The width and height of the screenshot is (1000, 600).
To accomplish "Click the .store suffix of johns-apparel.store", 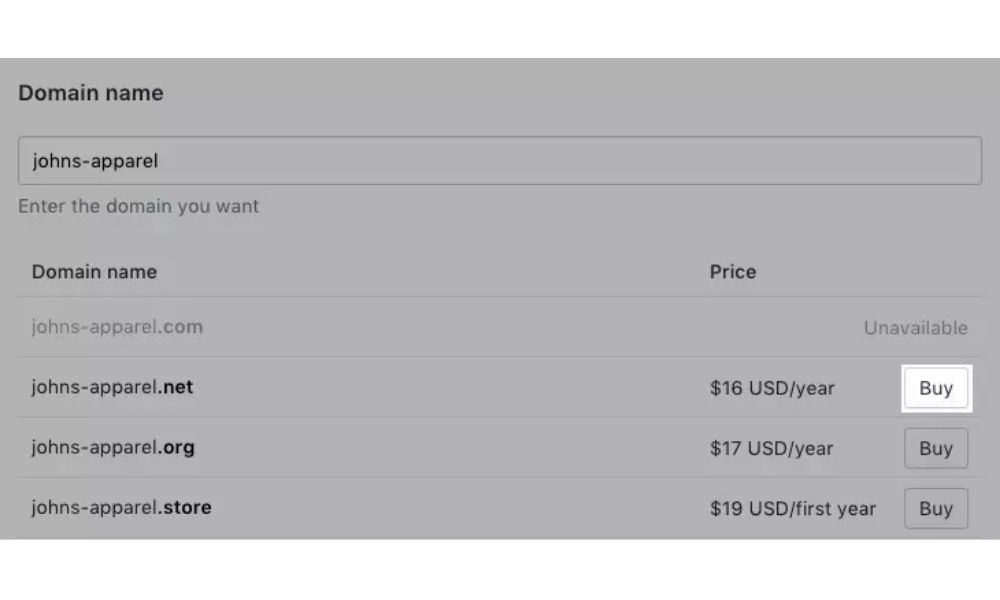I will click(186, 508).
